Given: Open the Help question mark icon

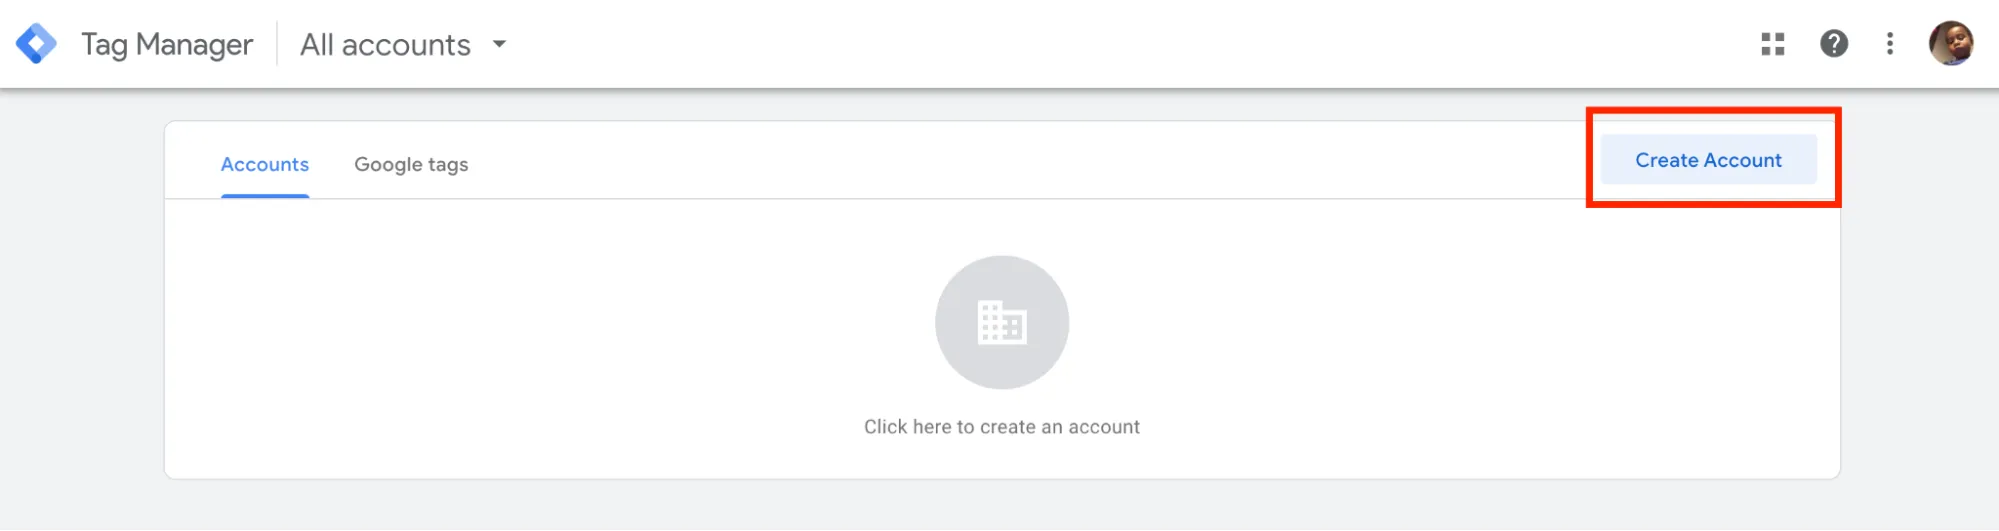Looking at the screenshot, I should click(x=1833, y=44).
